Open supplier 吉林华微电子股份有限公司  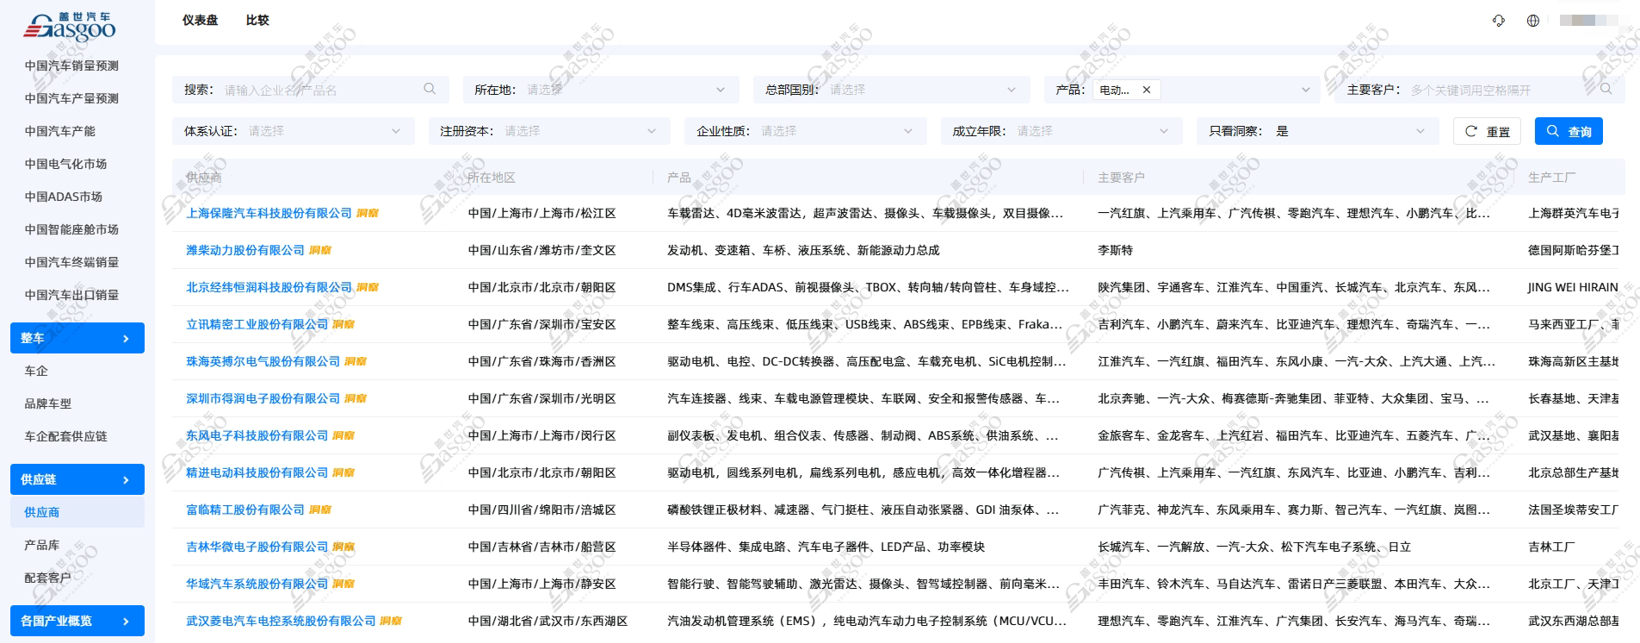click(x=257, y=547)
